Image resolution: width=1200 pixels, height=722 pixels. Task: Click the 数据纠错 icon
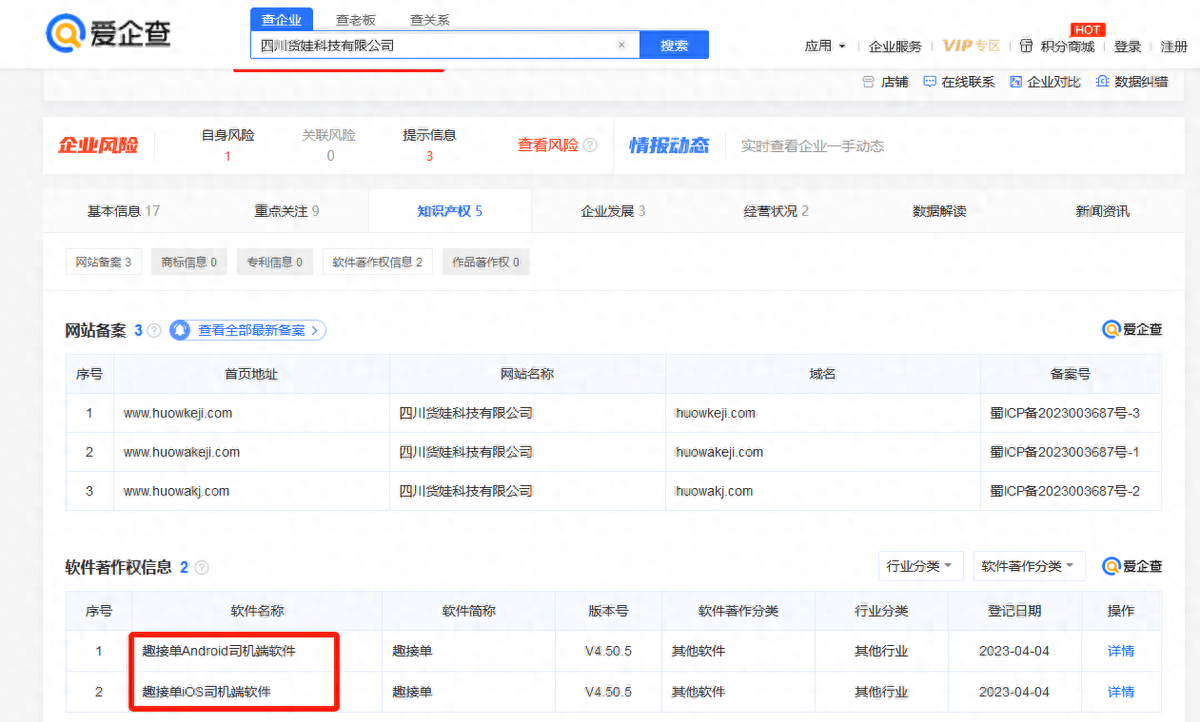[x=1103, y=82]
